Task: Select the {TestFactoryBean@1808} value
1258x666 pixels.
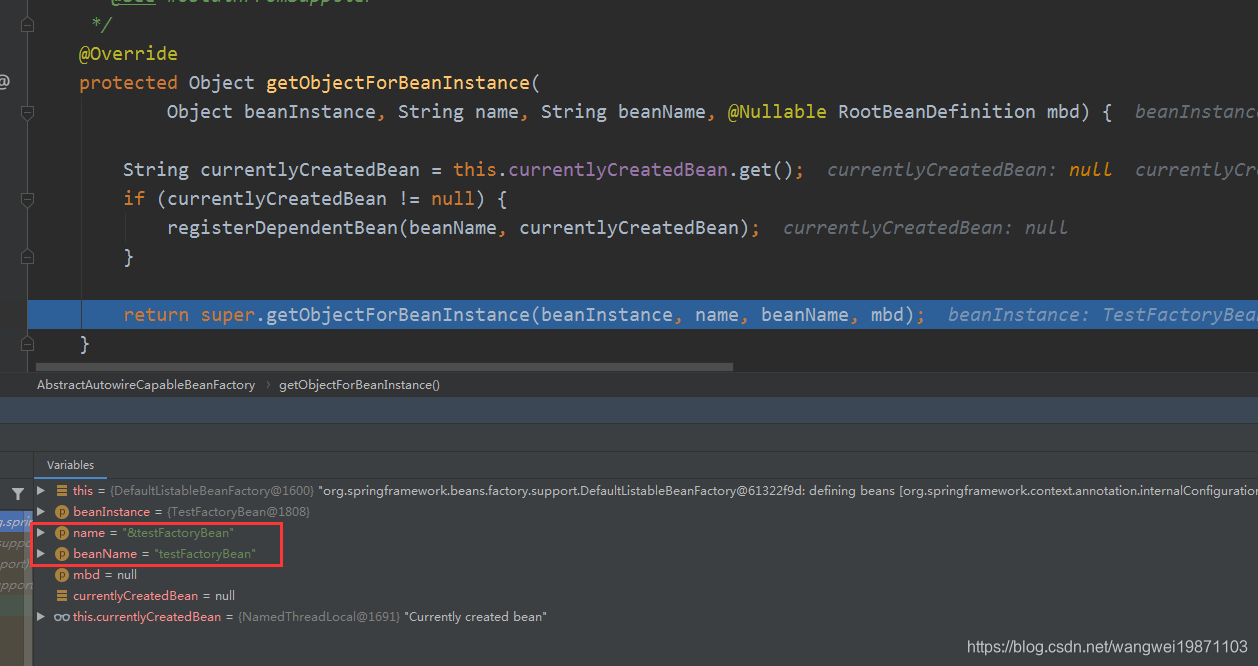Action: (238, 512)
